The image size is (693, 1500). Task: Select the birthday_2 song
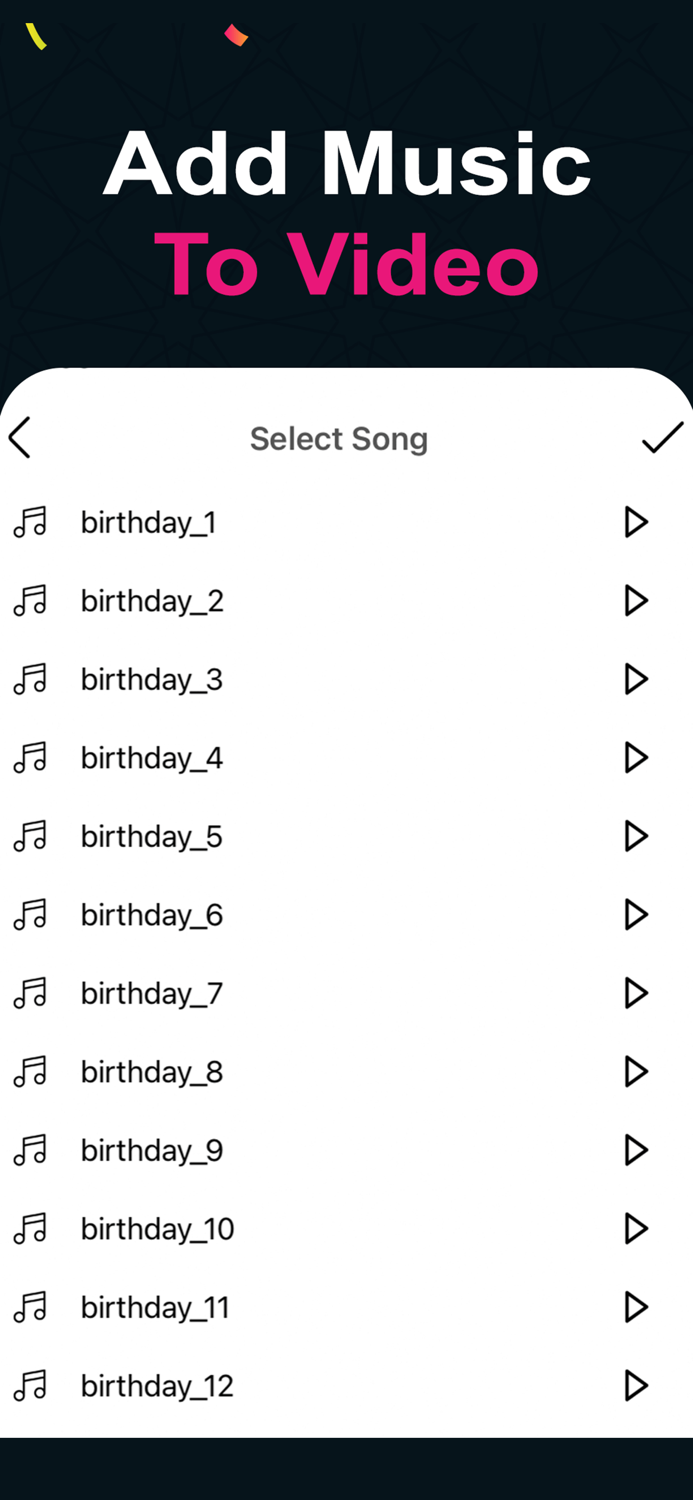[152, 600]
